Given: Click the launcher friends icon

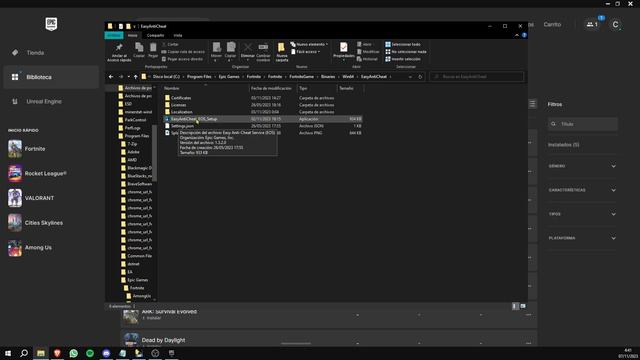Looking at the screenshot, I should 592,24.
